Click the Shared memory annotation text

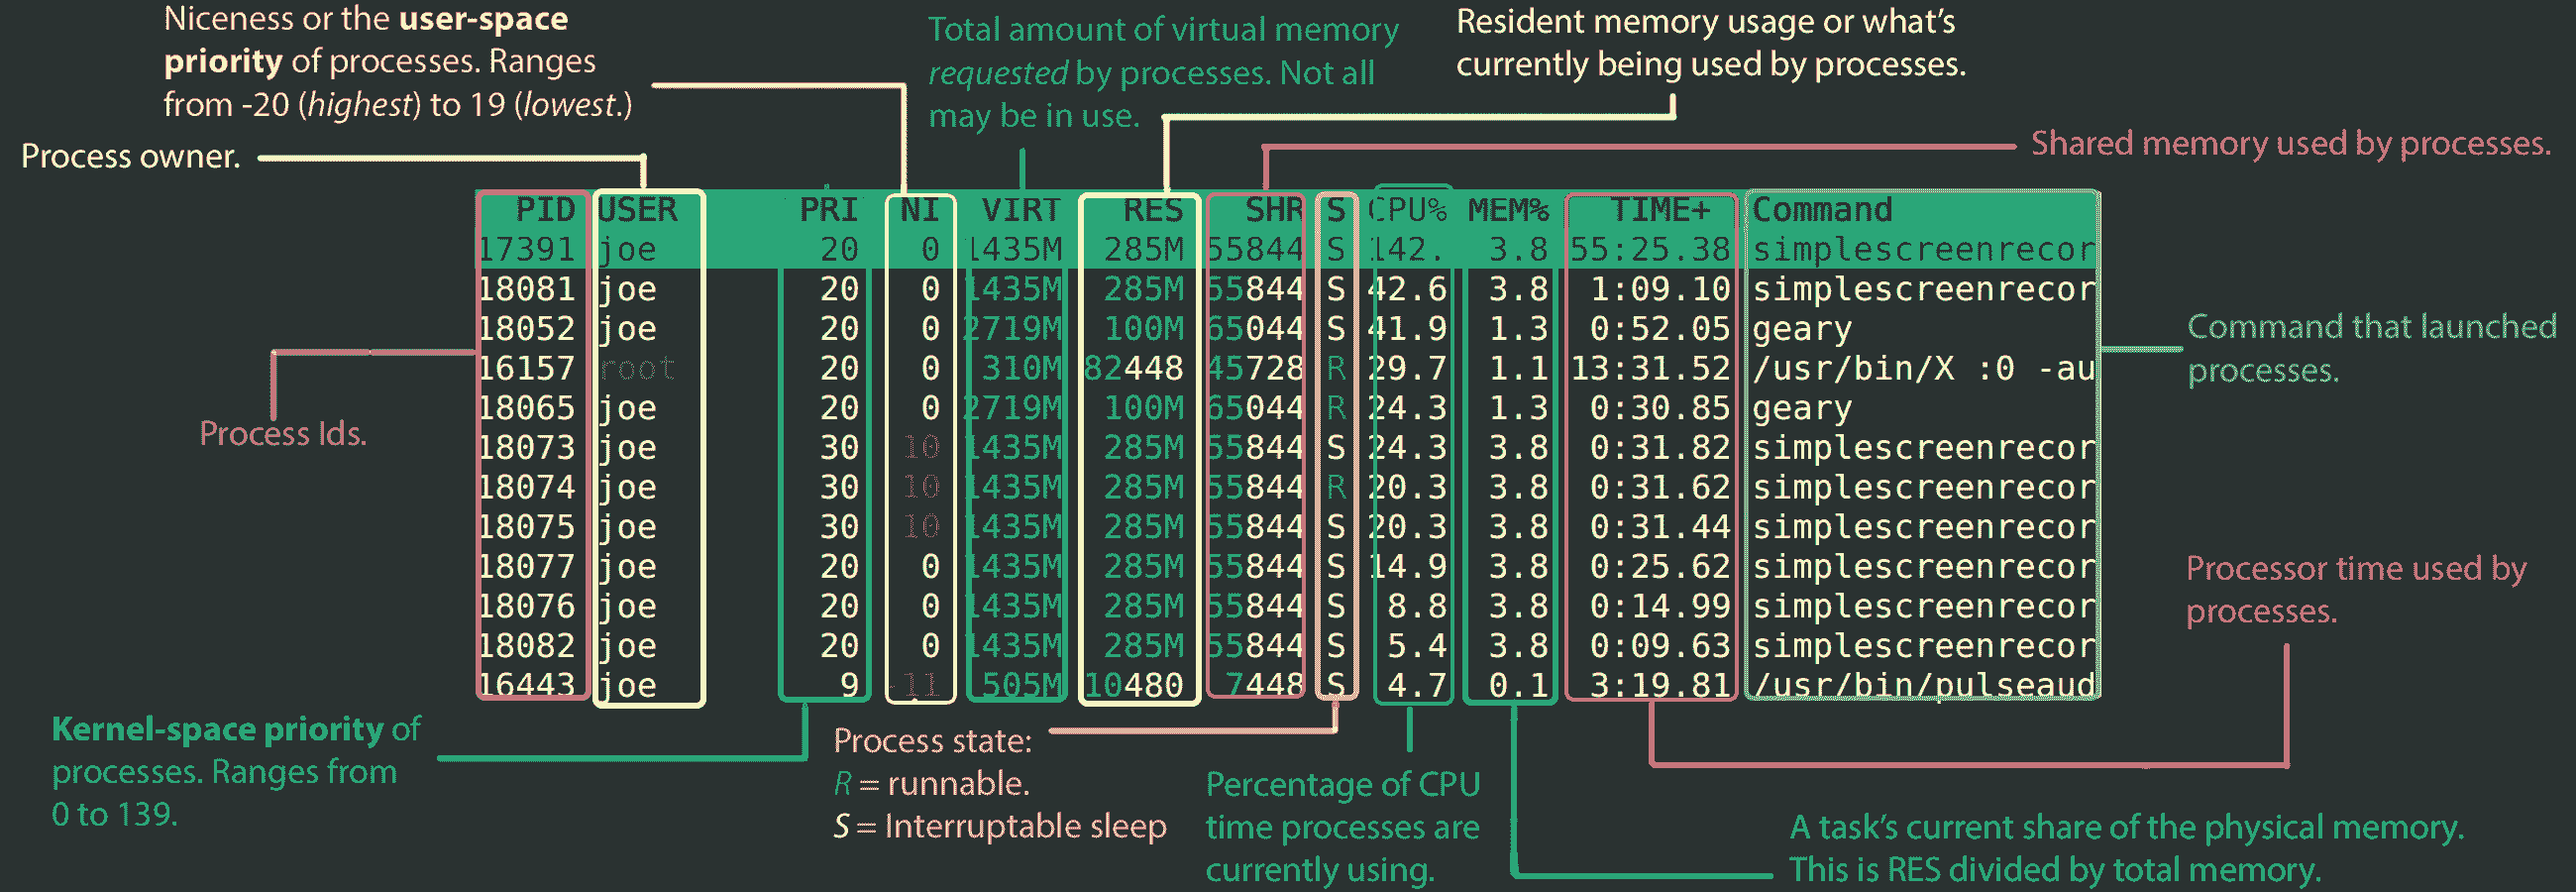(2290, 143)
